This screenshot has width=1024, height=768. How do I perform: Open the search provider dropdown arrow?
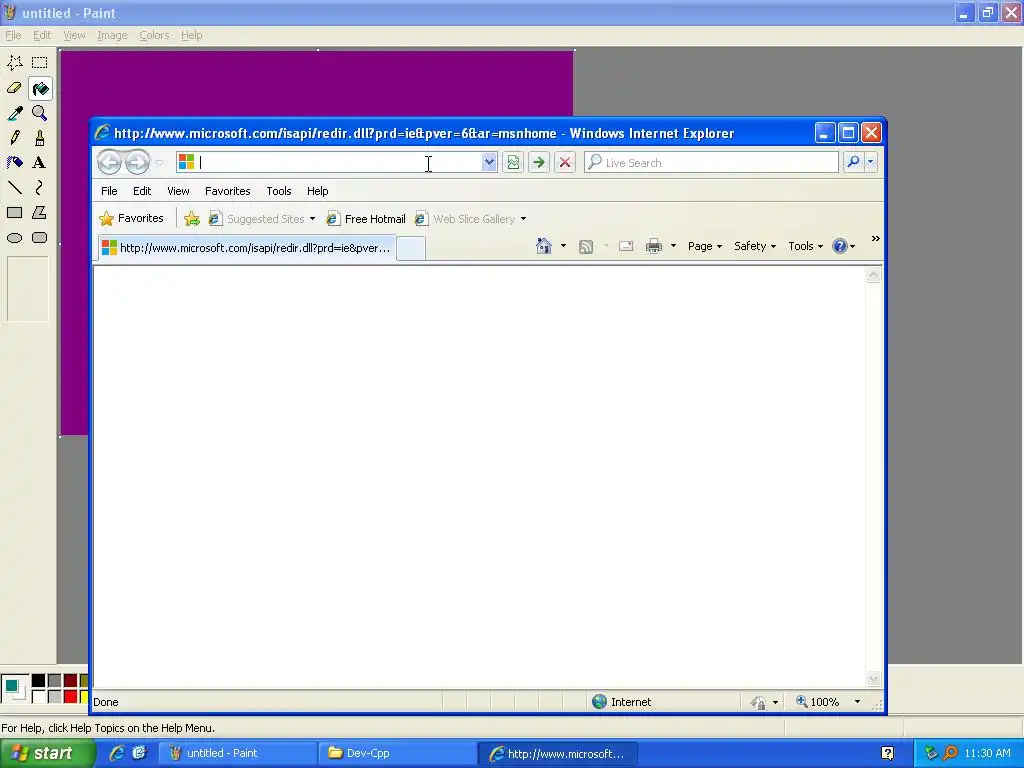point(871,162)
